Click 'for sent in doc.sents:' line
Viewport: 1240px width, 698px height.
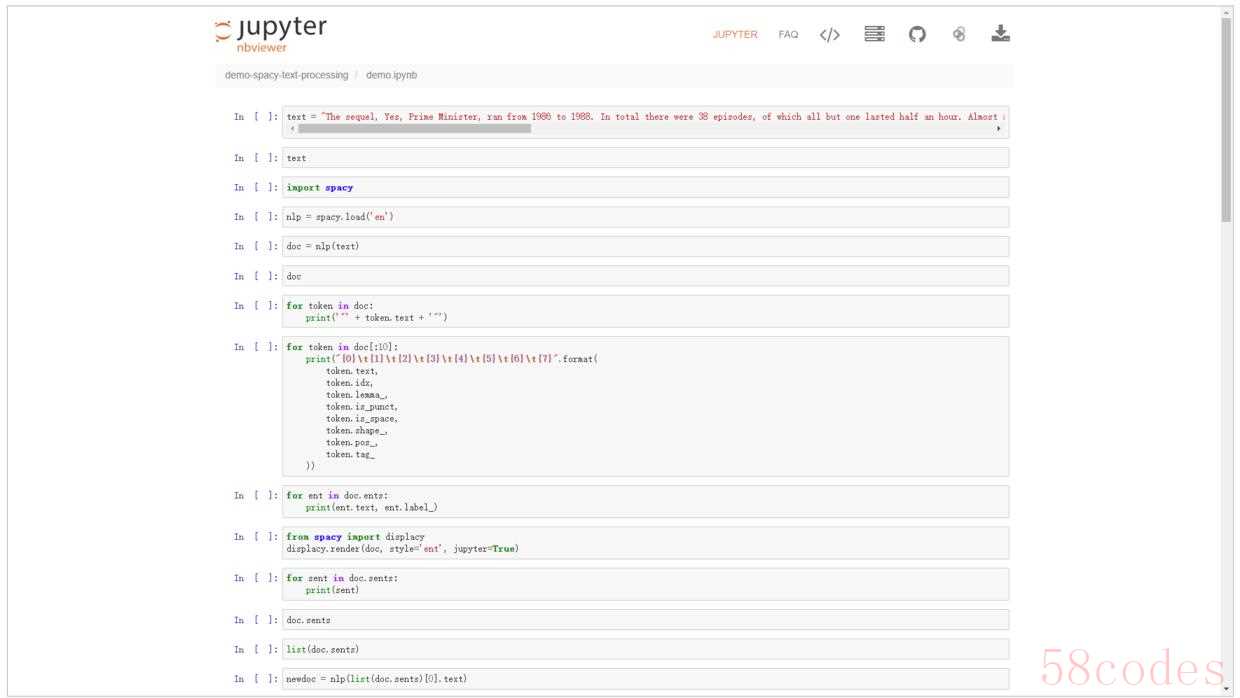(342, 578)
